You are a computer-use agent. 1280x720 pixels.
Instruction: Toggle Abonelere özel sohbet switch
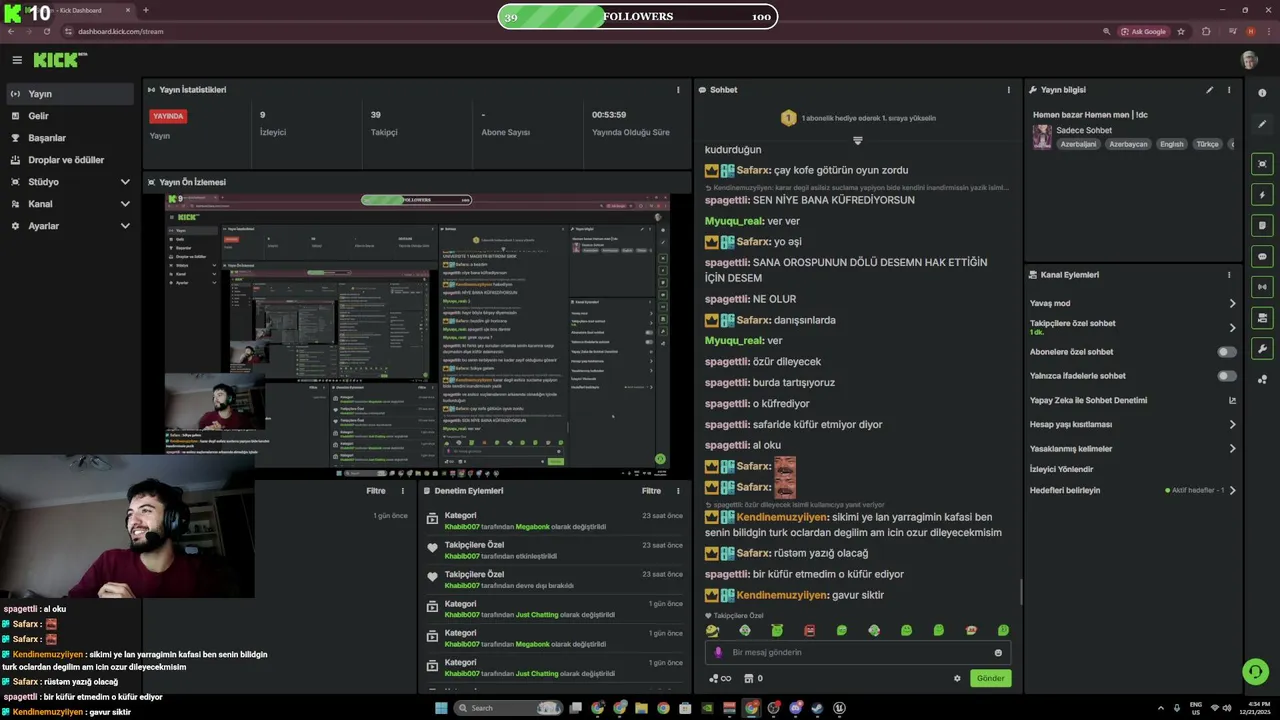pos(1227,352)
